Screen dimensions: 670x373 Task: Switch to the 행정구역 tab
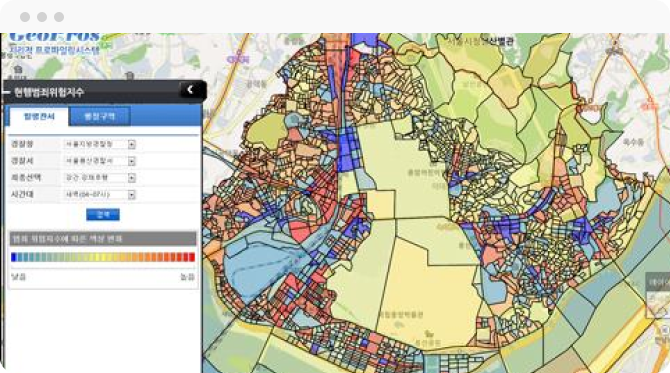(x=100, y=116)
